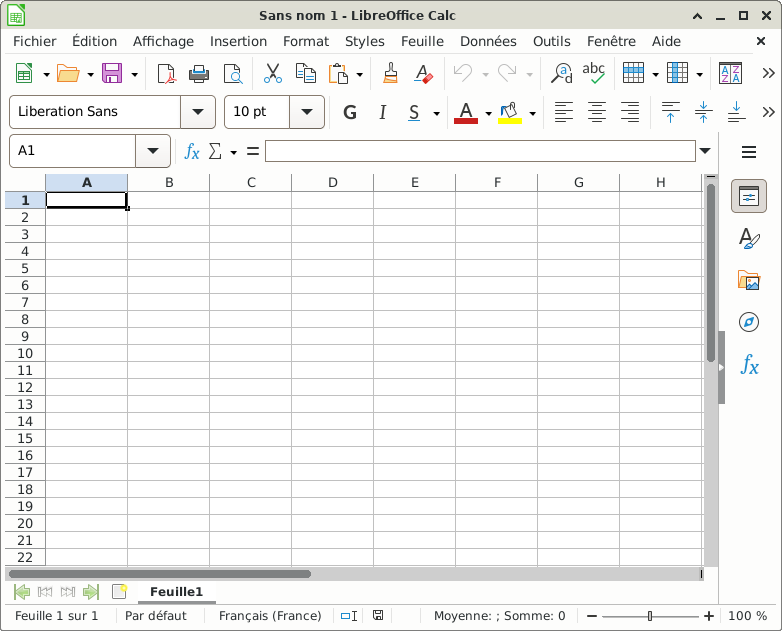This screenshot has height=631, width=782.
Task: Open a file with the folder icon
Action: point(68,74)
